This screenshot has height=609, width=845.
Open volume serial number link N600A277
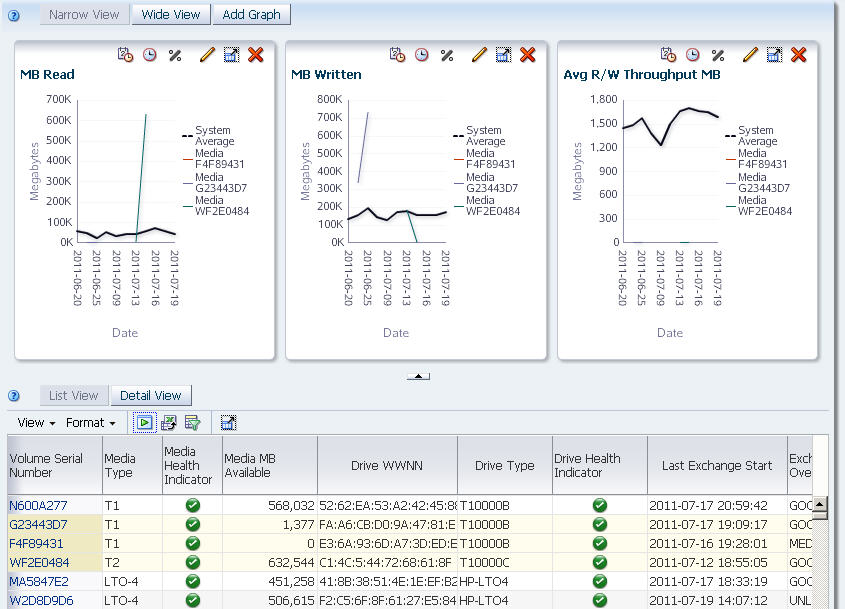[38, 506]
